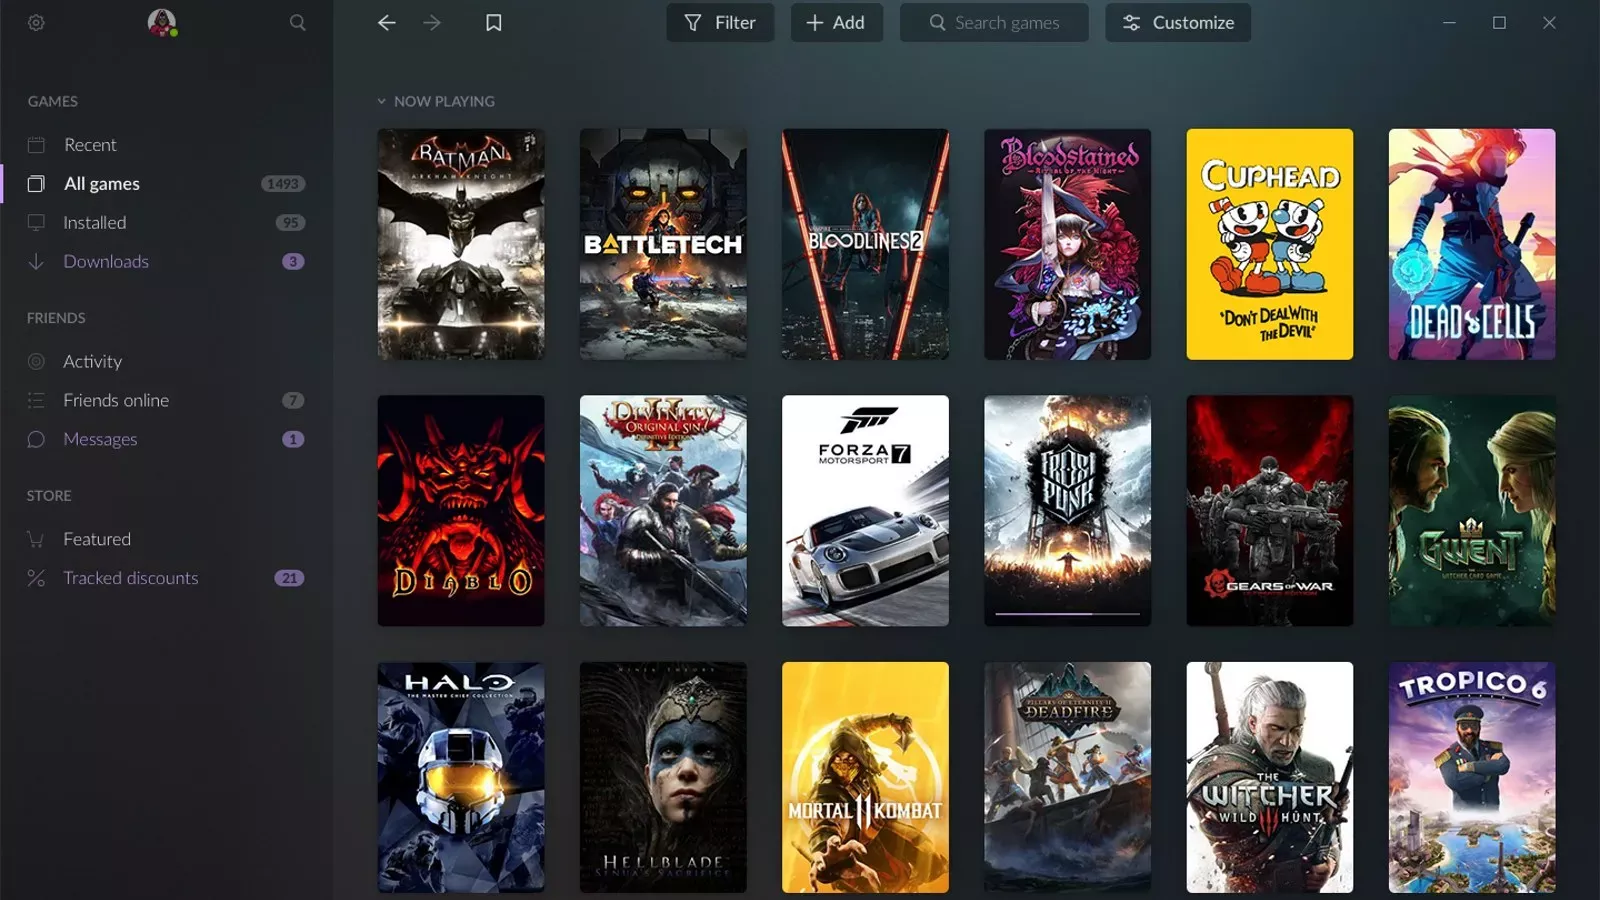Go back with the left arrow

click(x=387, y=22)
